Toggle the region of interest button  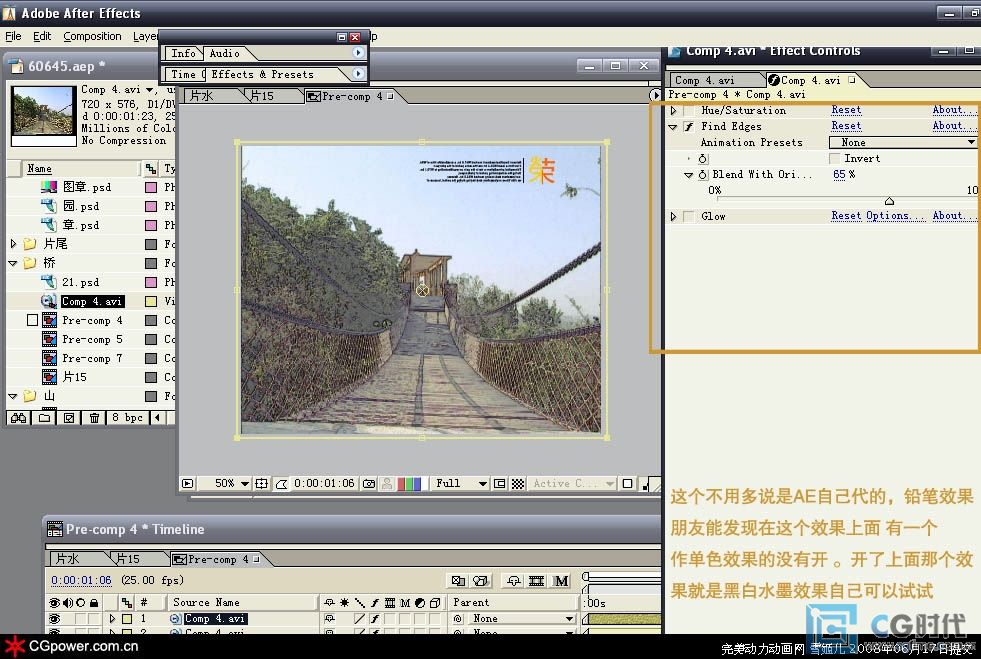(x=499, y=483)
